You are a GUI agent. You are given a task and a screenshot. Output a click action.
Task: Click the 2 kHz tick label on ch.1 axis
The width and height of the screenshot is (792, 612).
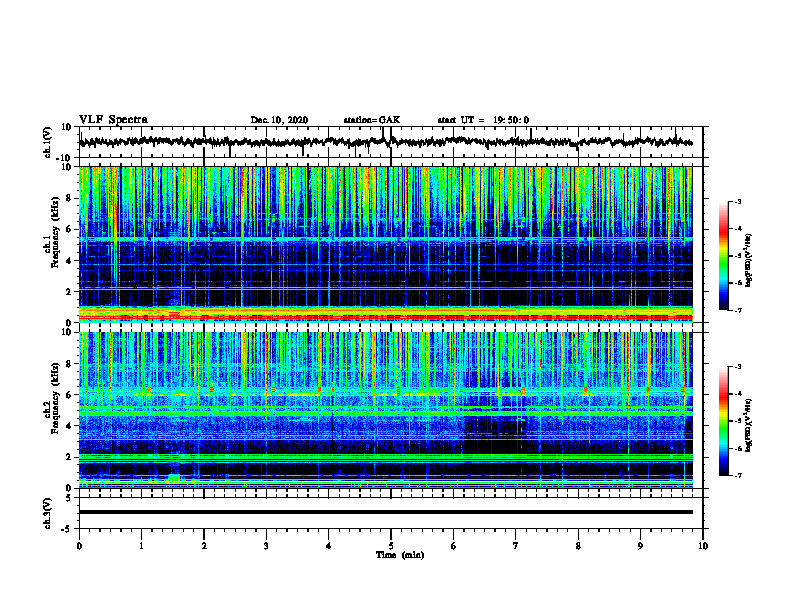coord(70,292)
